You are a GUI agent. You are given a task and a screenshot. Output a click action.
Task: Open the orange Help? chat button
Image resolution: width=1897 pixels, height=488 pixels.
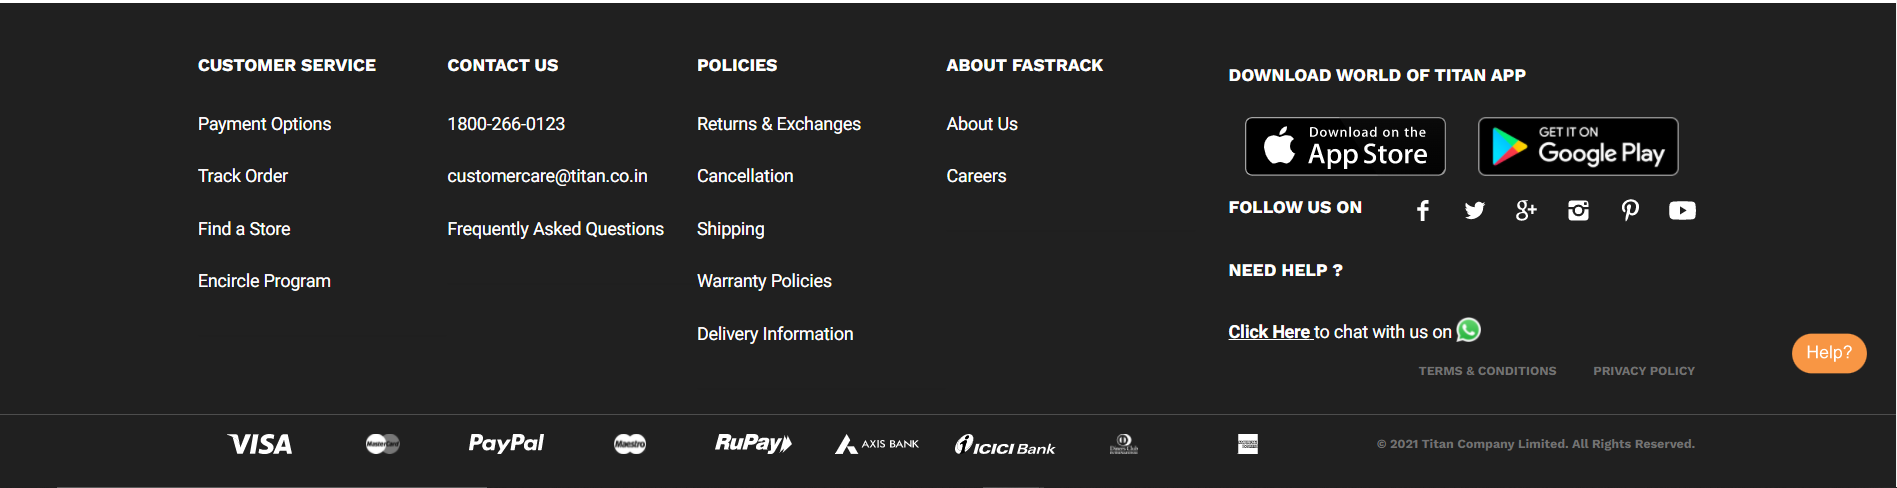pyautogui.click(x=1828, y=353)
